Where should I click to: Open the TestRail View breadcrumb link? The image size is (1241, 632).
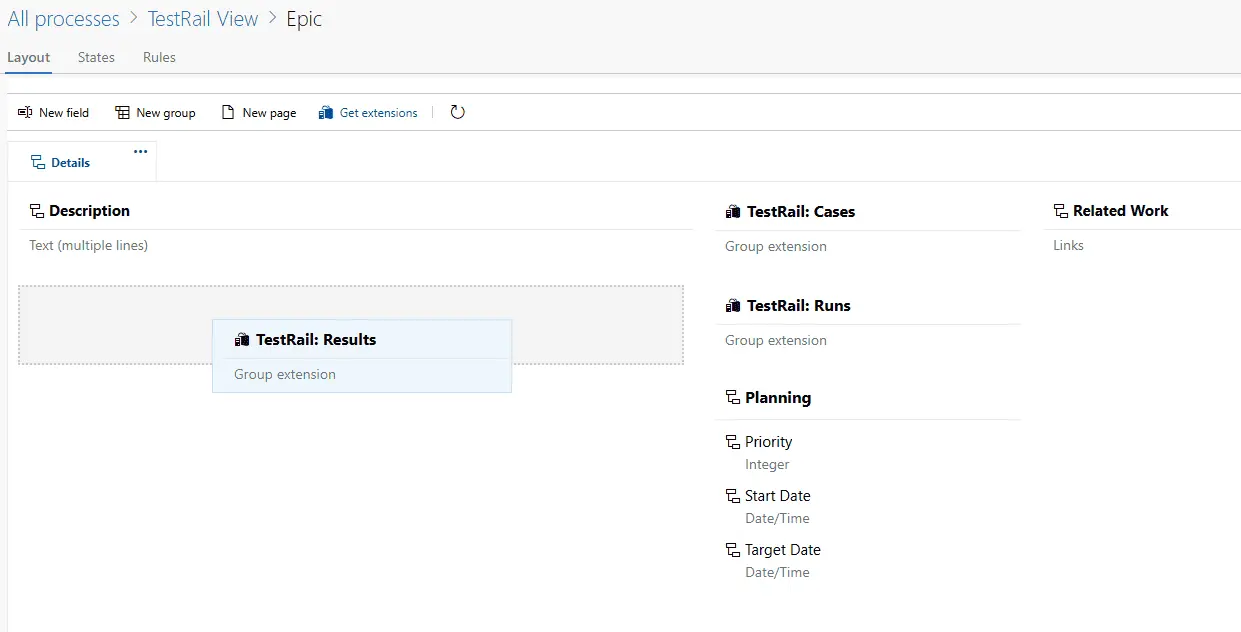[203, 19]
